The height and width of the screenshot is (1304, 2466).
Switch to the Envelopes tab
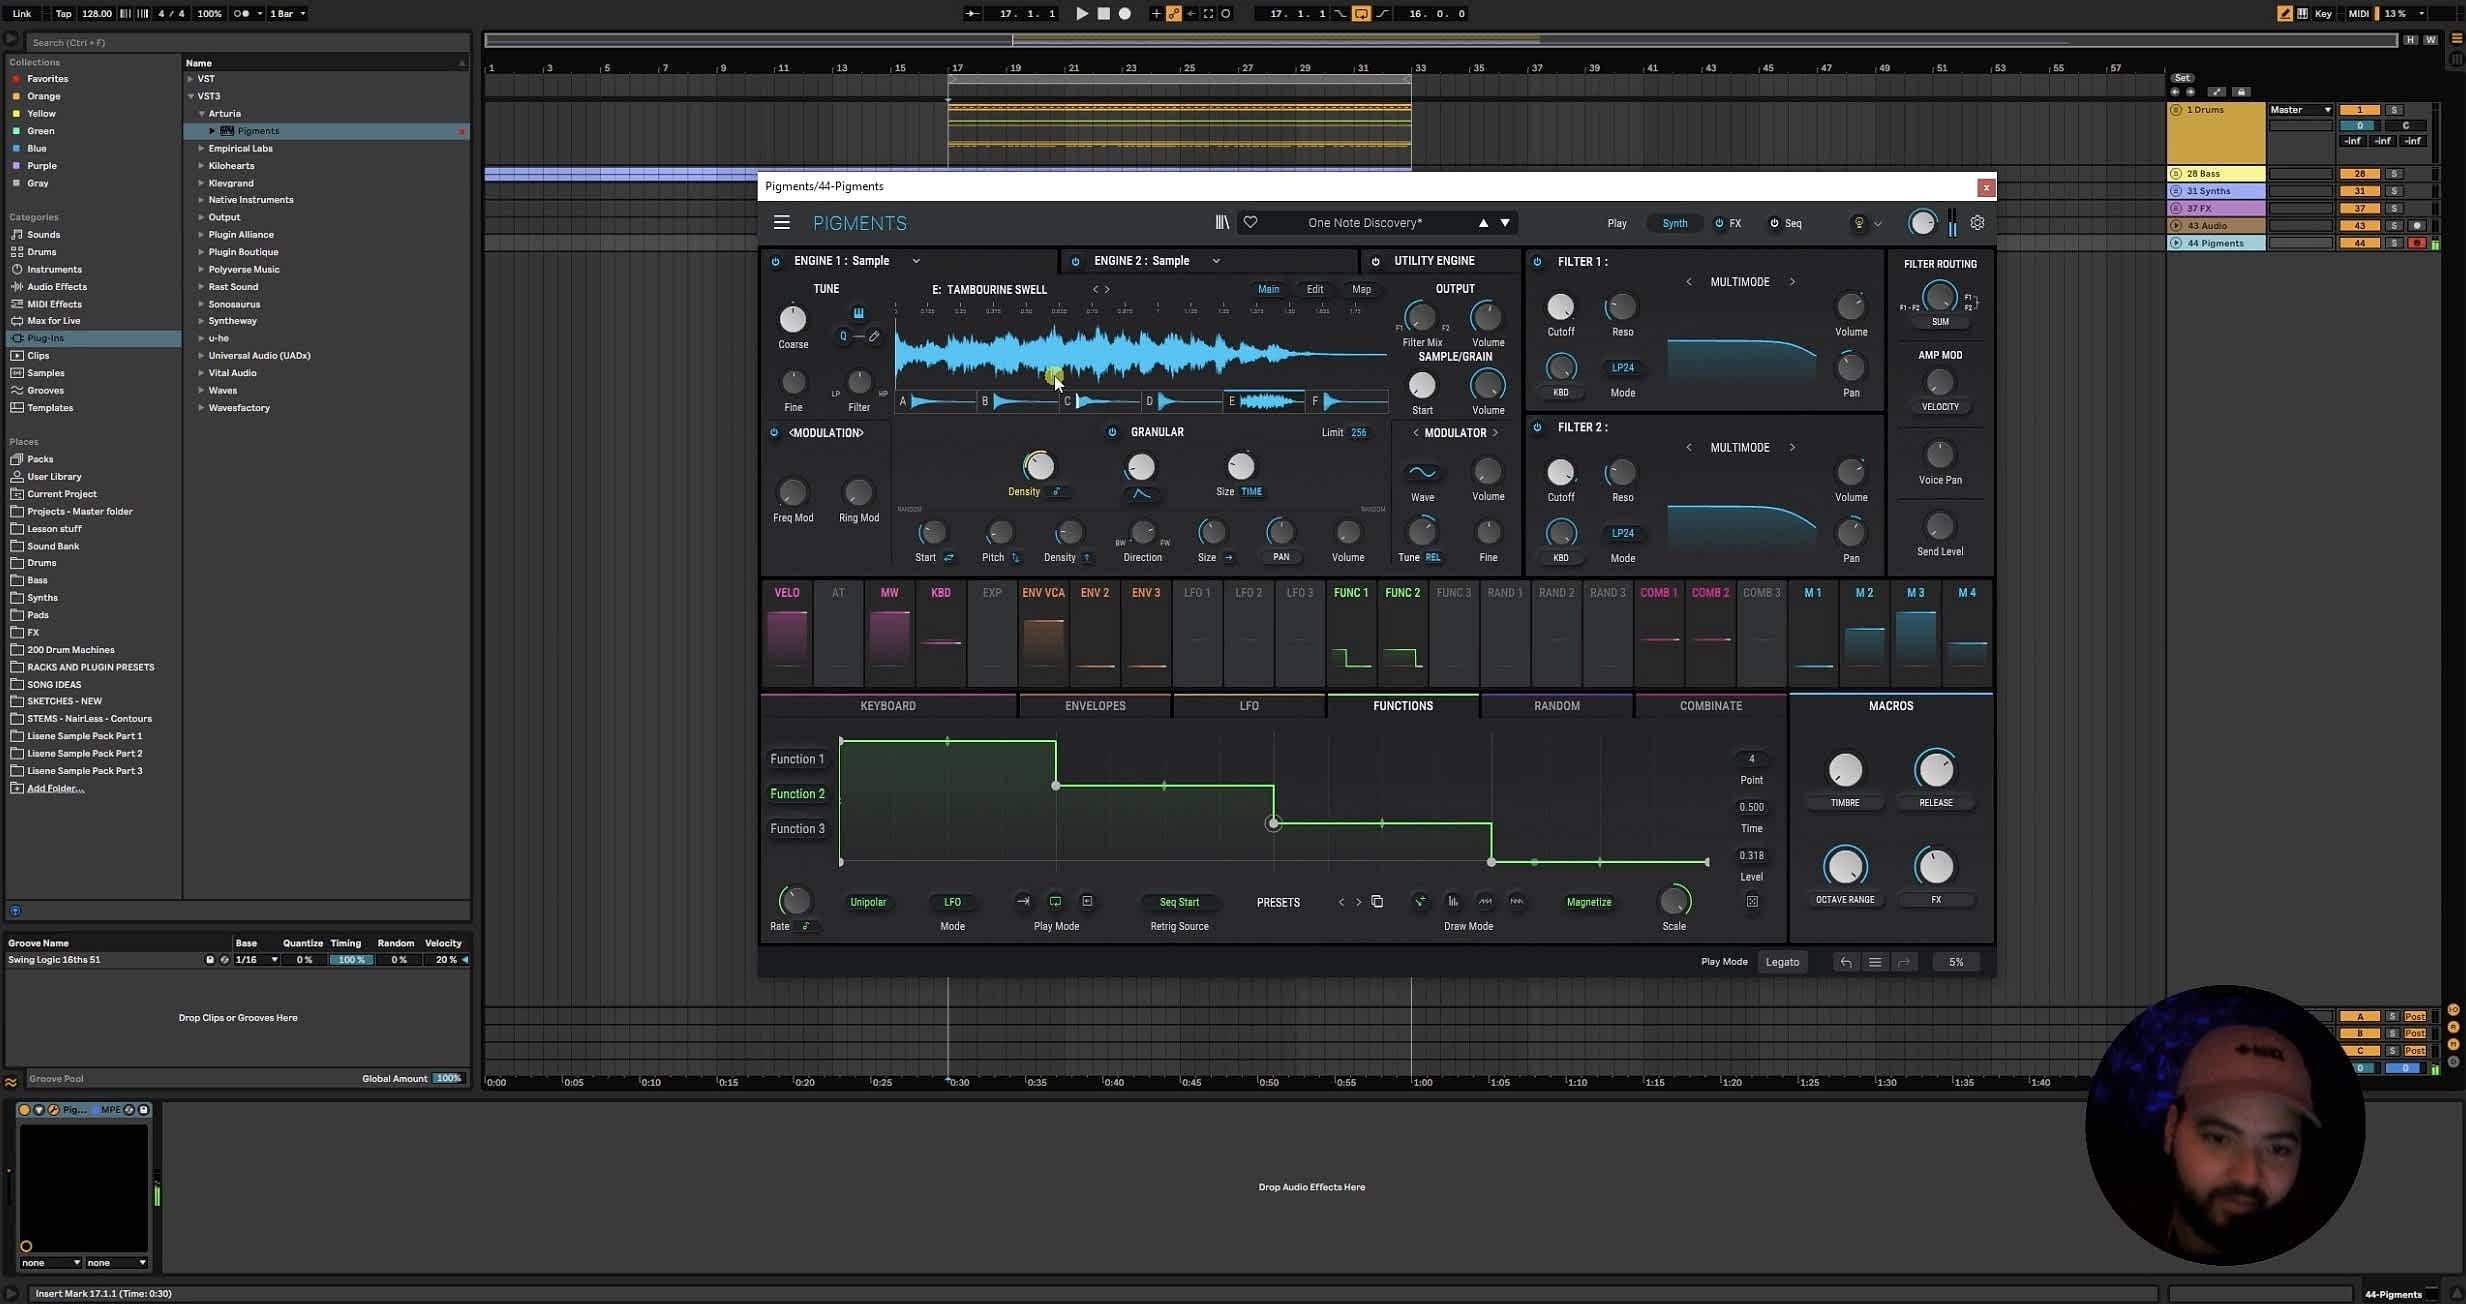[1095, 706]
